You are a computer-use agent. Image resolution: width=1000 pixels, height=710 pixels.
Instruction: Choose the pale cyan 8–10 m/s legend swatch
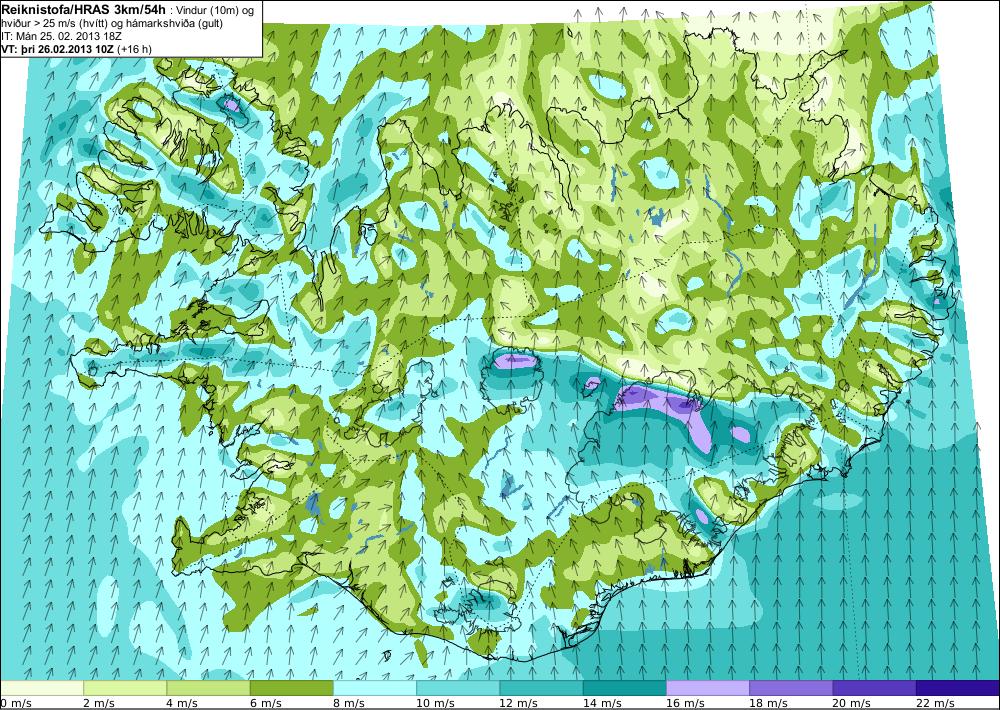374,688
